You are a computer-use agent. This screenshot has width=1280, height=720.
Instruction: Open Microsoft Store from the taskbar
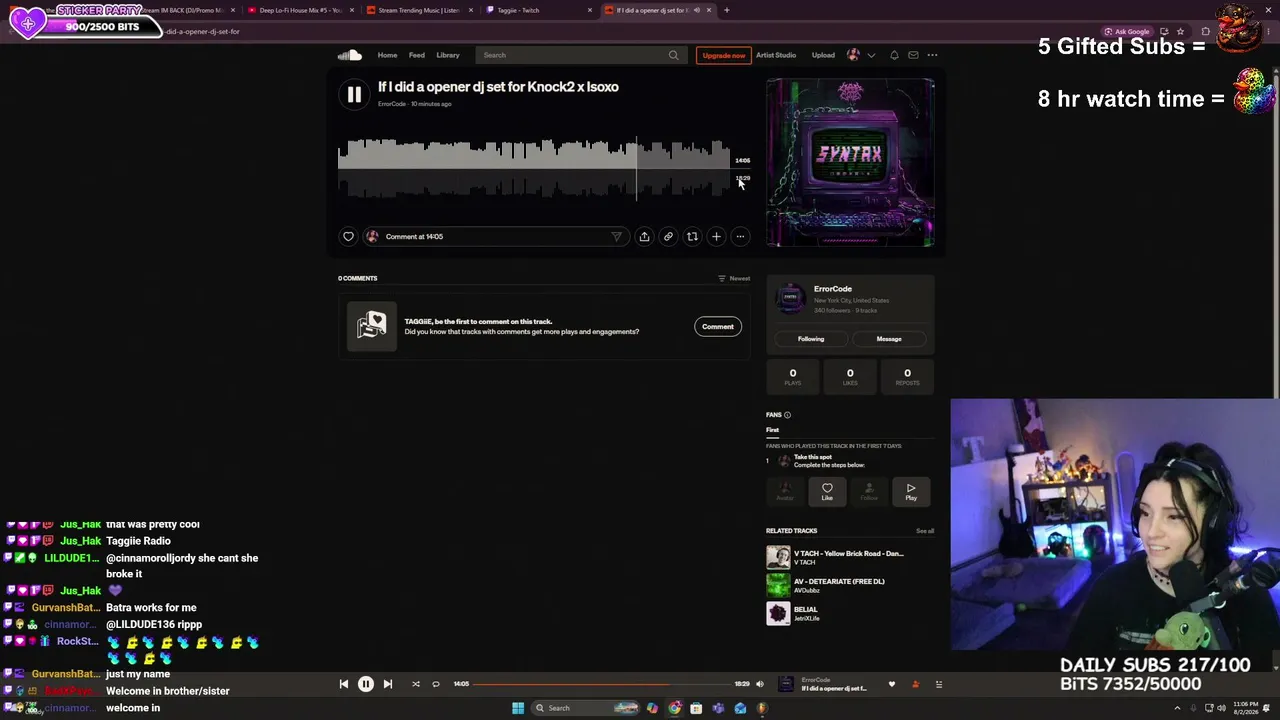[696, 708]
